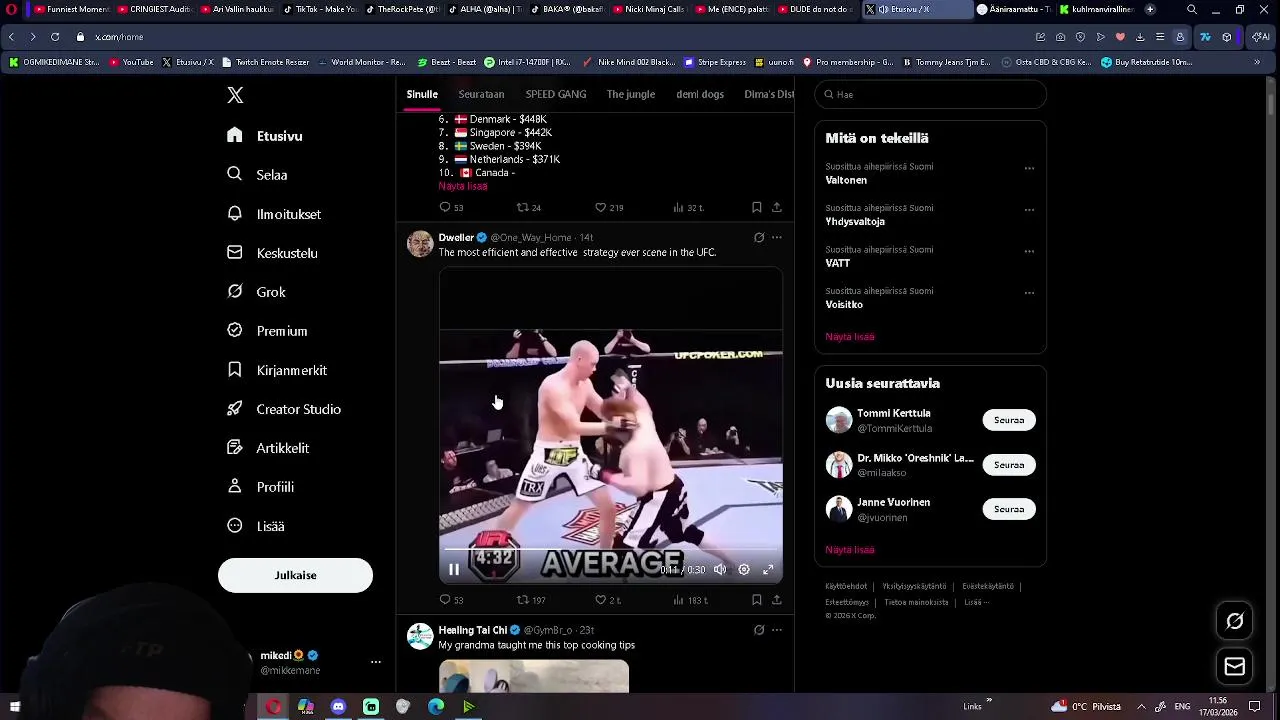Screen dimensions: 1280x720
Task: Switch to the demi dogs tab
Action: 700,94
